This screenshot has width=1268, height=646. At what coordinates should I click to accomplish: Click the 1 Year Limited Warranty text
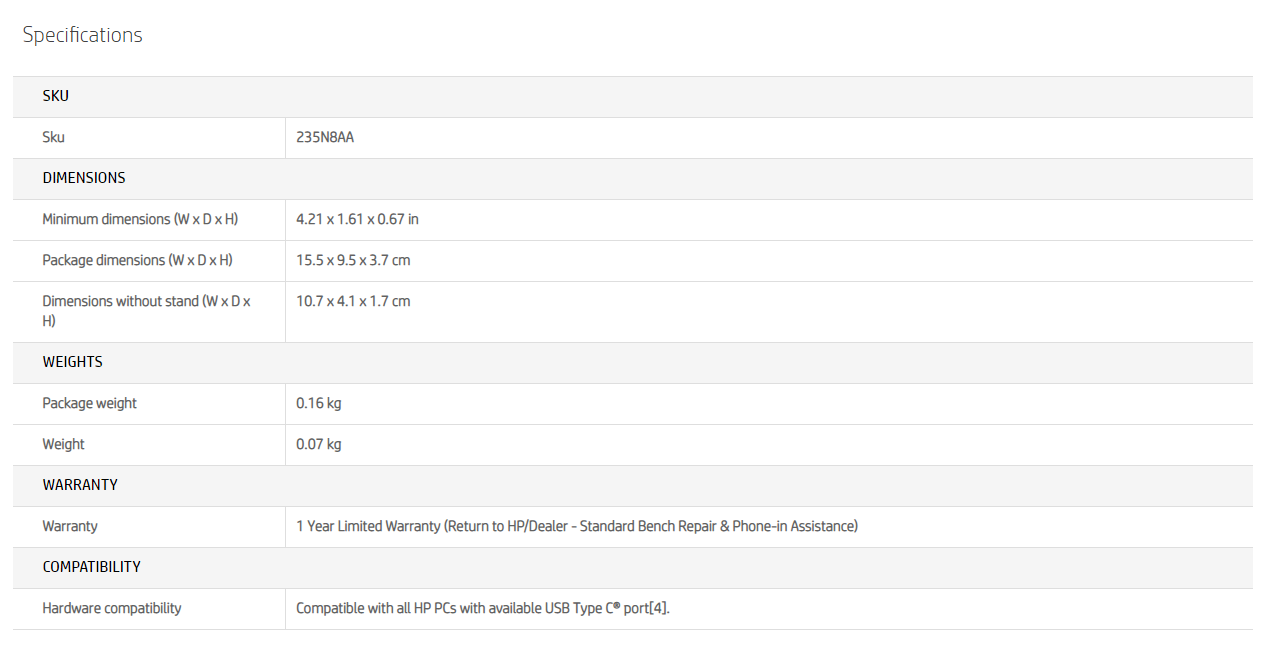(577, 526)
